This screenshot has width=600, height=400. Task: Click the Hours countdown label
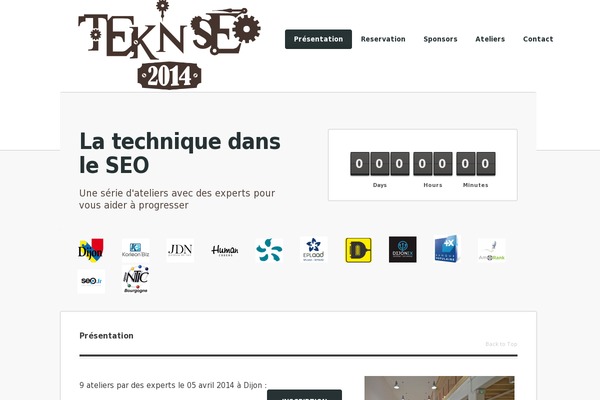point(433,185)
